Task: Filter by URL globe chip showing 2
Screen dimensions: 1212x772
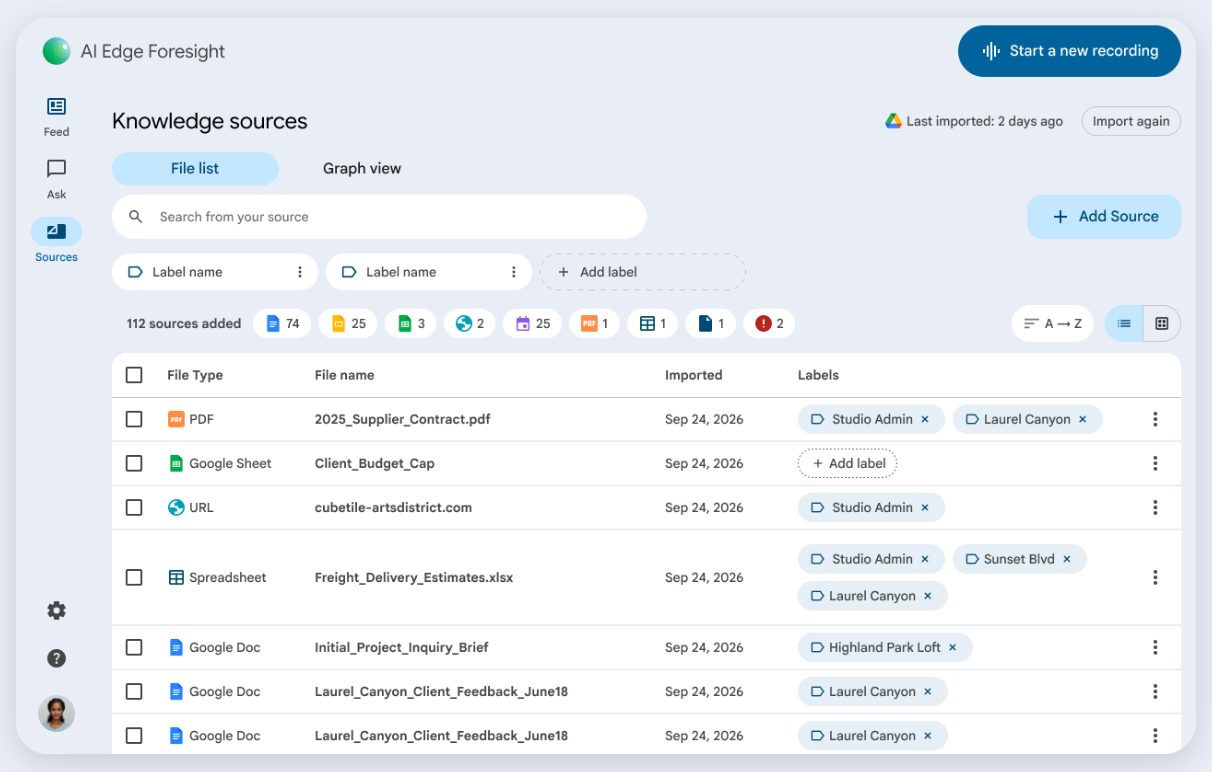Action: coord(469,323)
